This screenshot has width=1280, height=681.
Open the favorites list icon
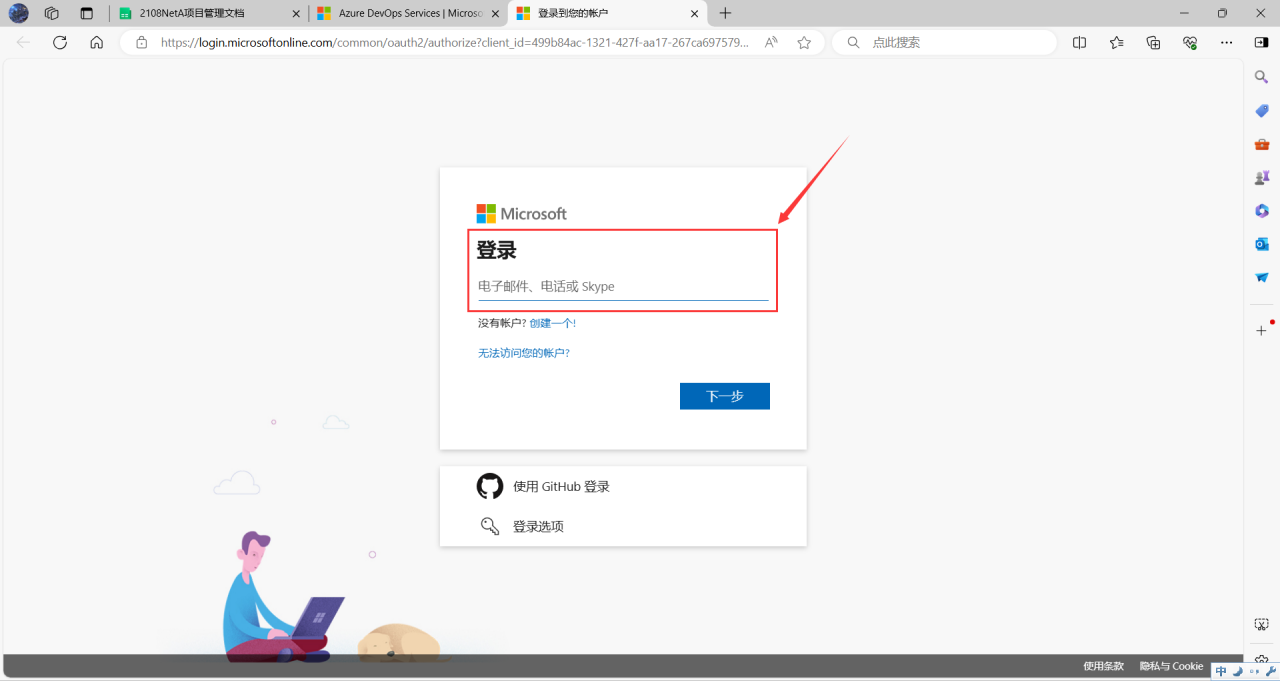tap(1116, 42)
